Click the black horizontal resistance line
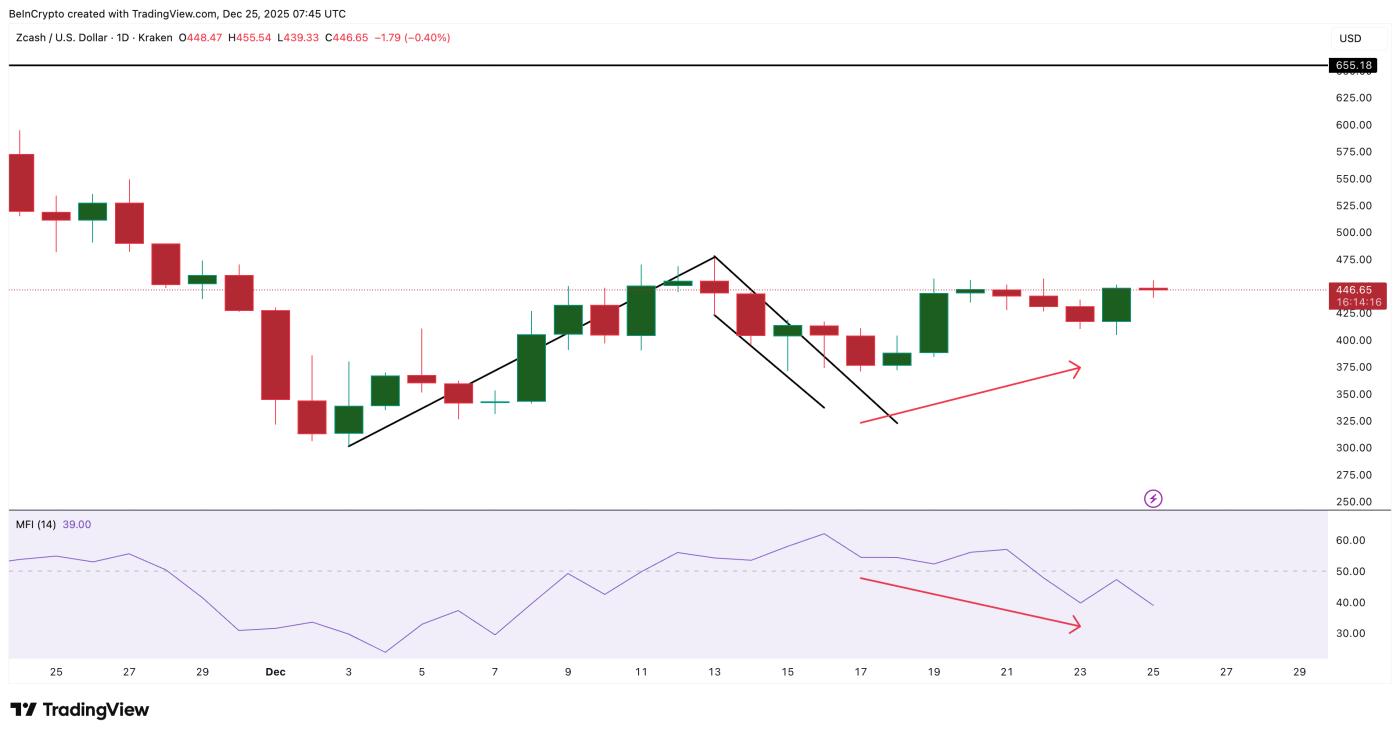This screenshot has height=736, width=1400. point(668,65)
